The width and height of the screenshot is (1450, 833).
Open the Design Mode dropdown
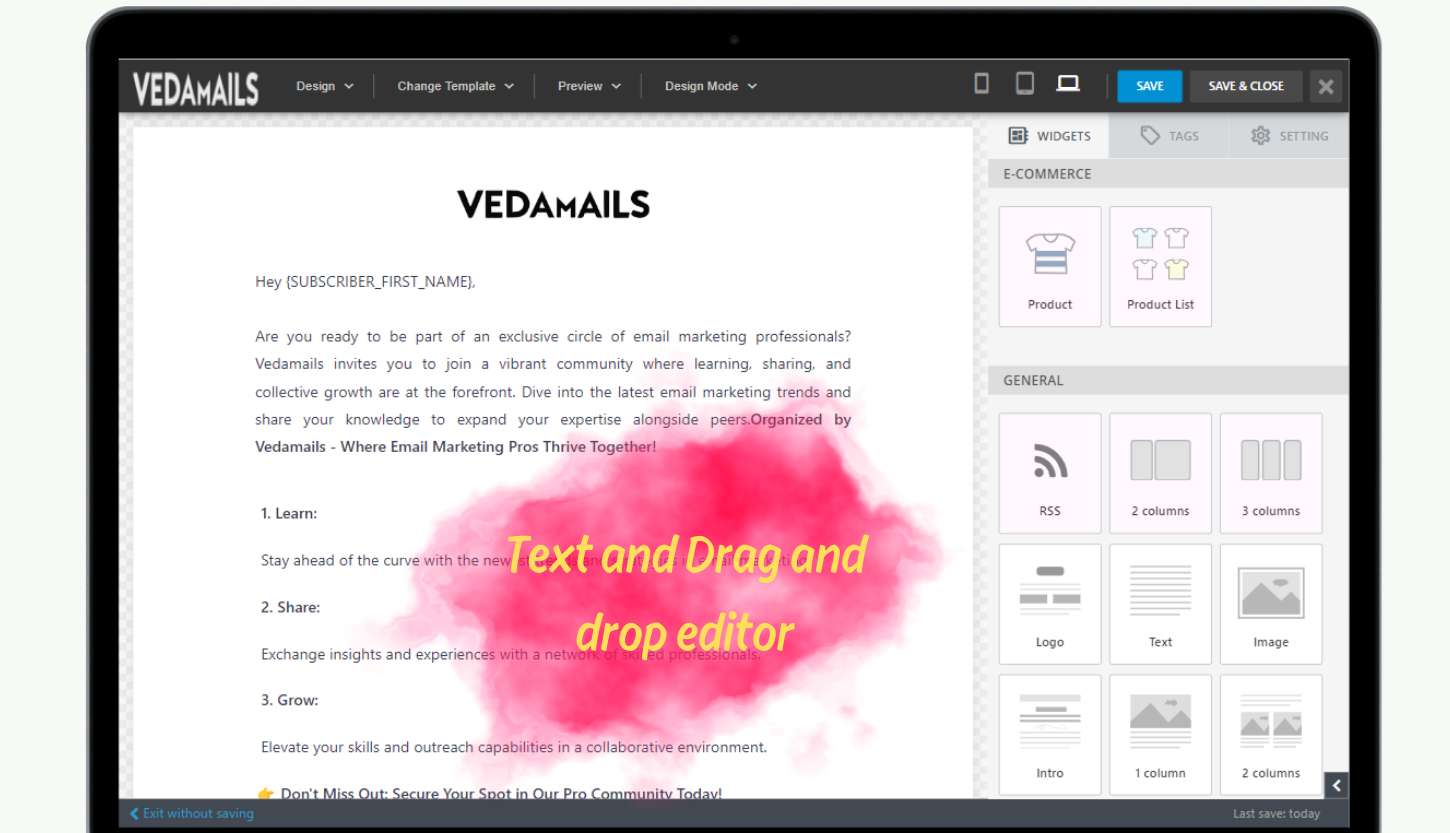(711, 86)
